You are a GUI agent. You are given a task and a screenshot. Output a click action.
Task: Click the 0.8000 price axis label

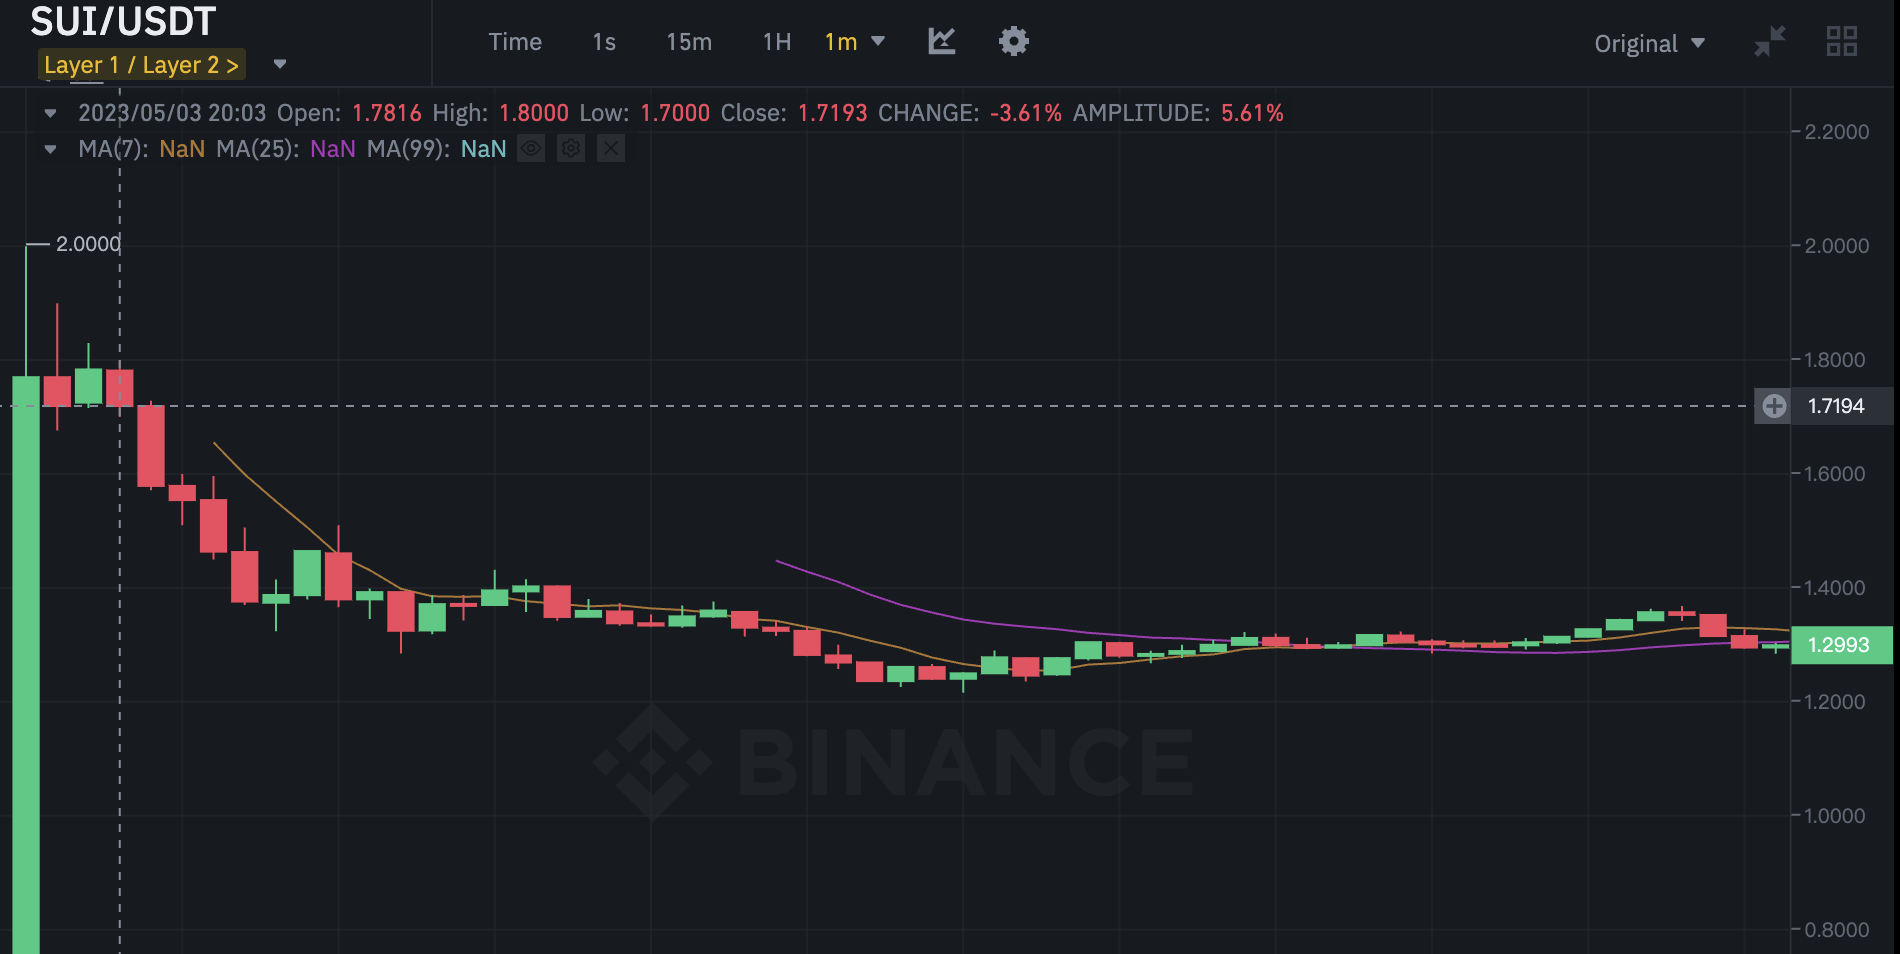coord(1837,930)
